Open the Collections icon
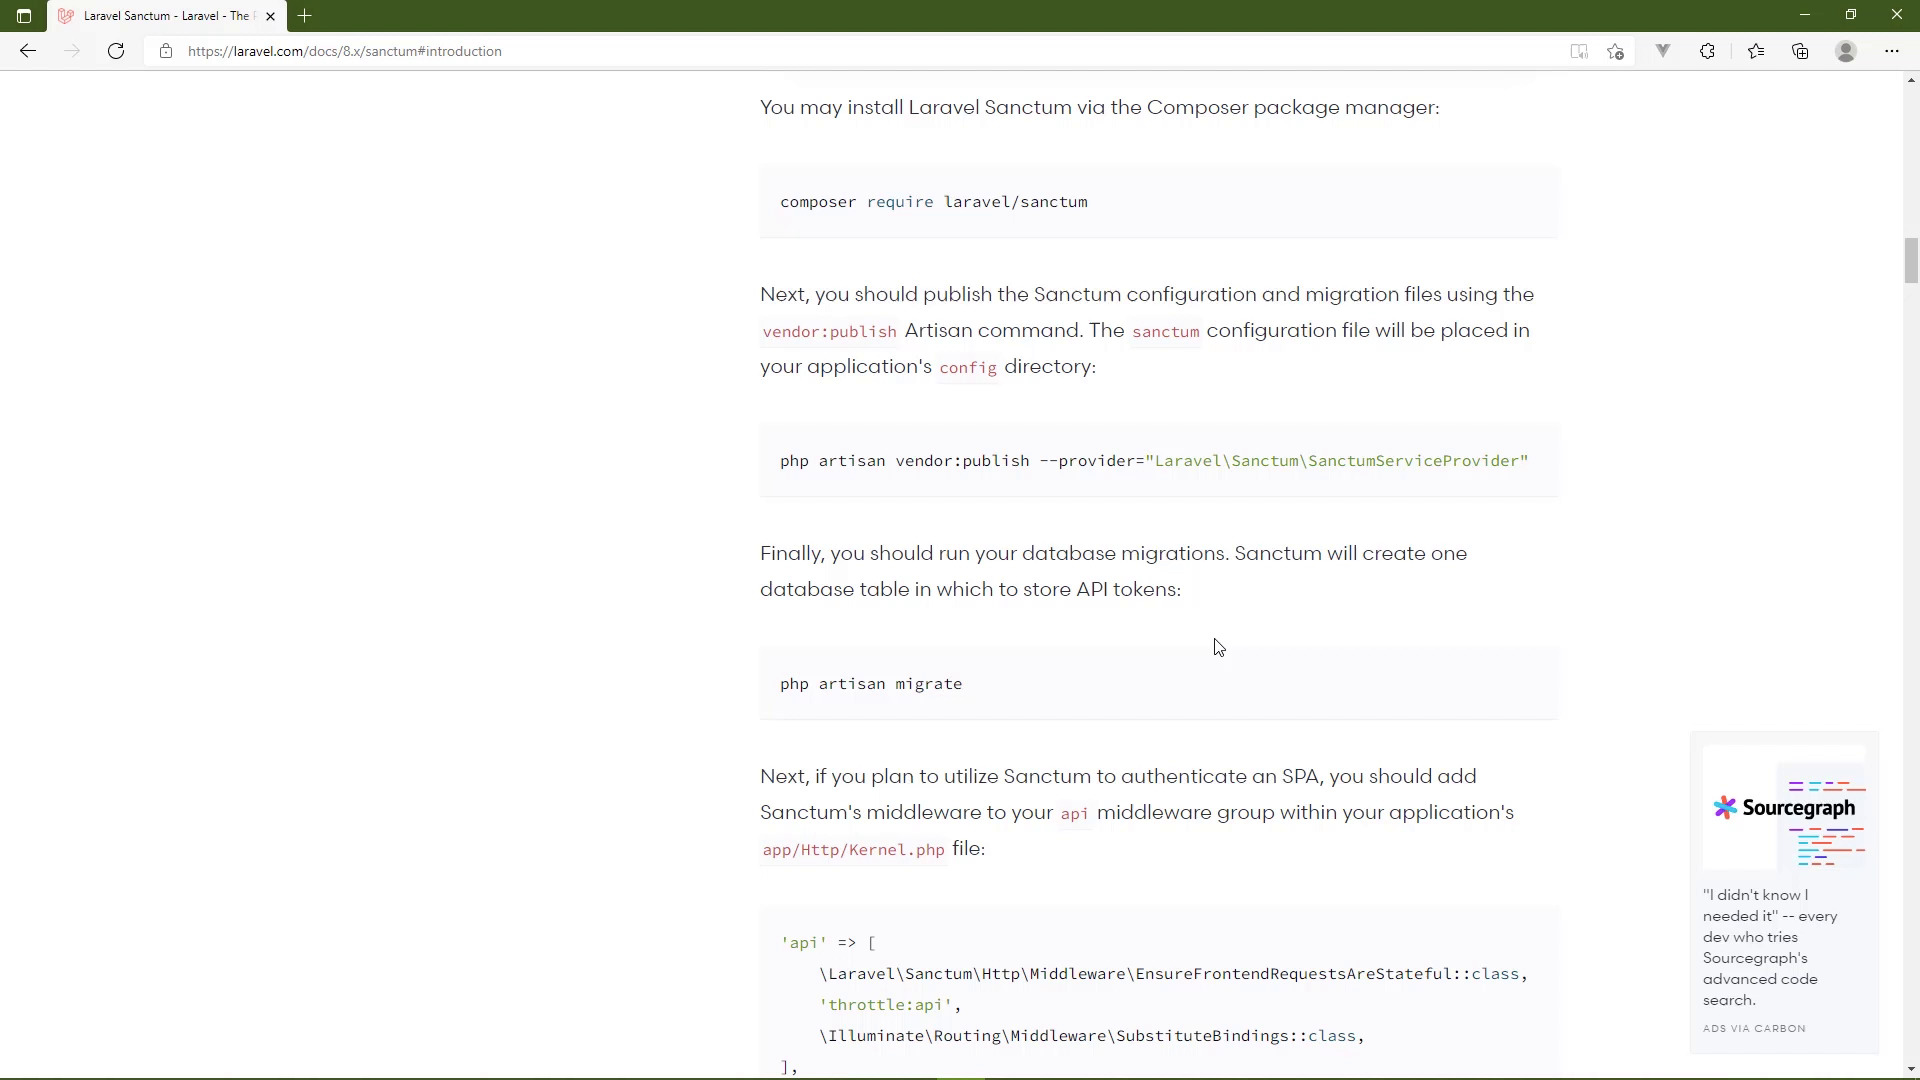Image resolution: width=1920 pixels, height=1080 pixels. 1800,51
